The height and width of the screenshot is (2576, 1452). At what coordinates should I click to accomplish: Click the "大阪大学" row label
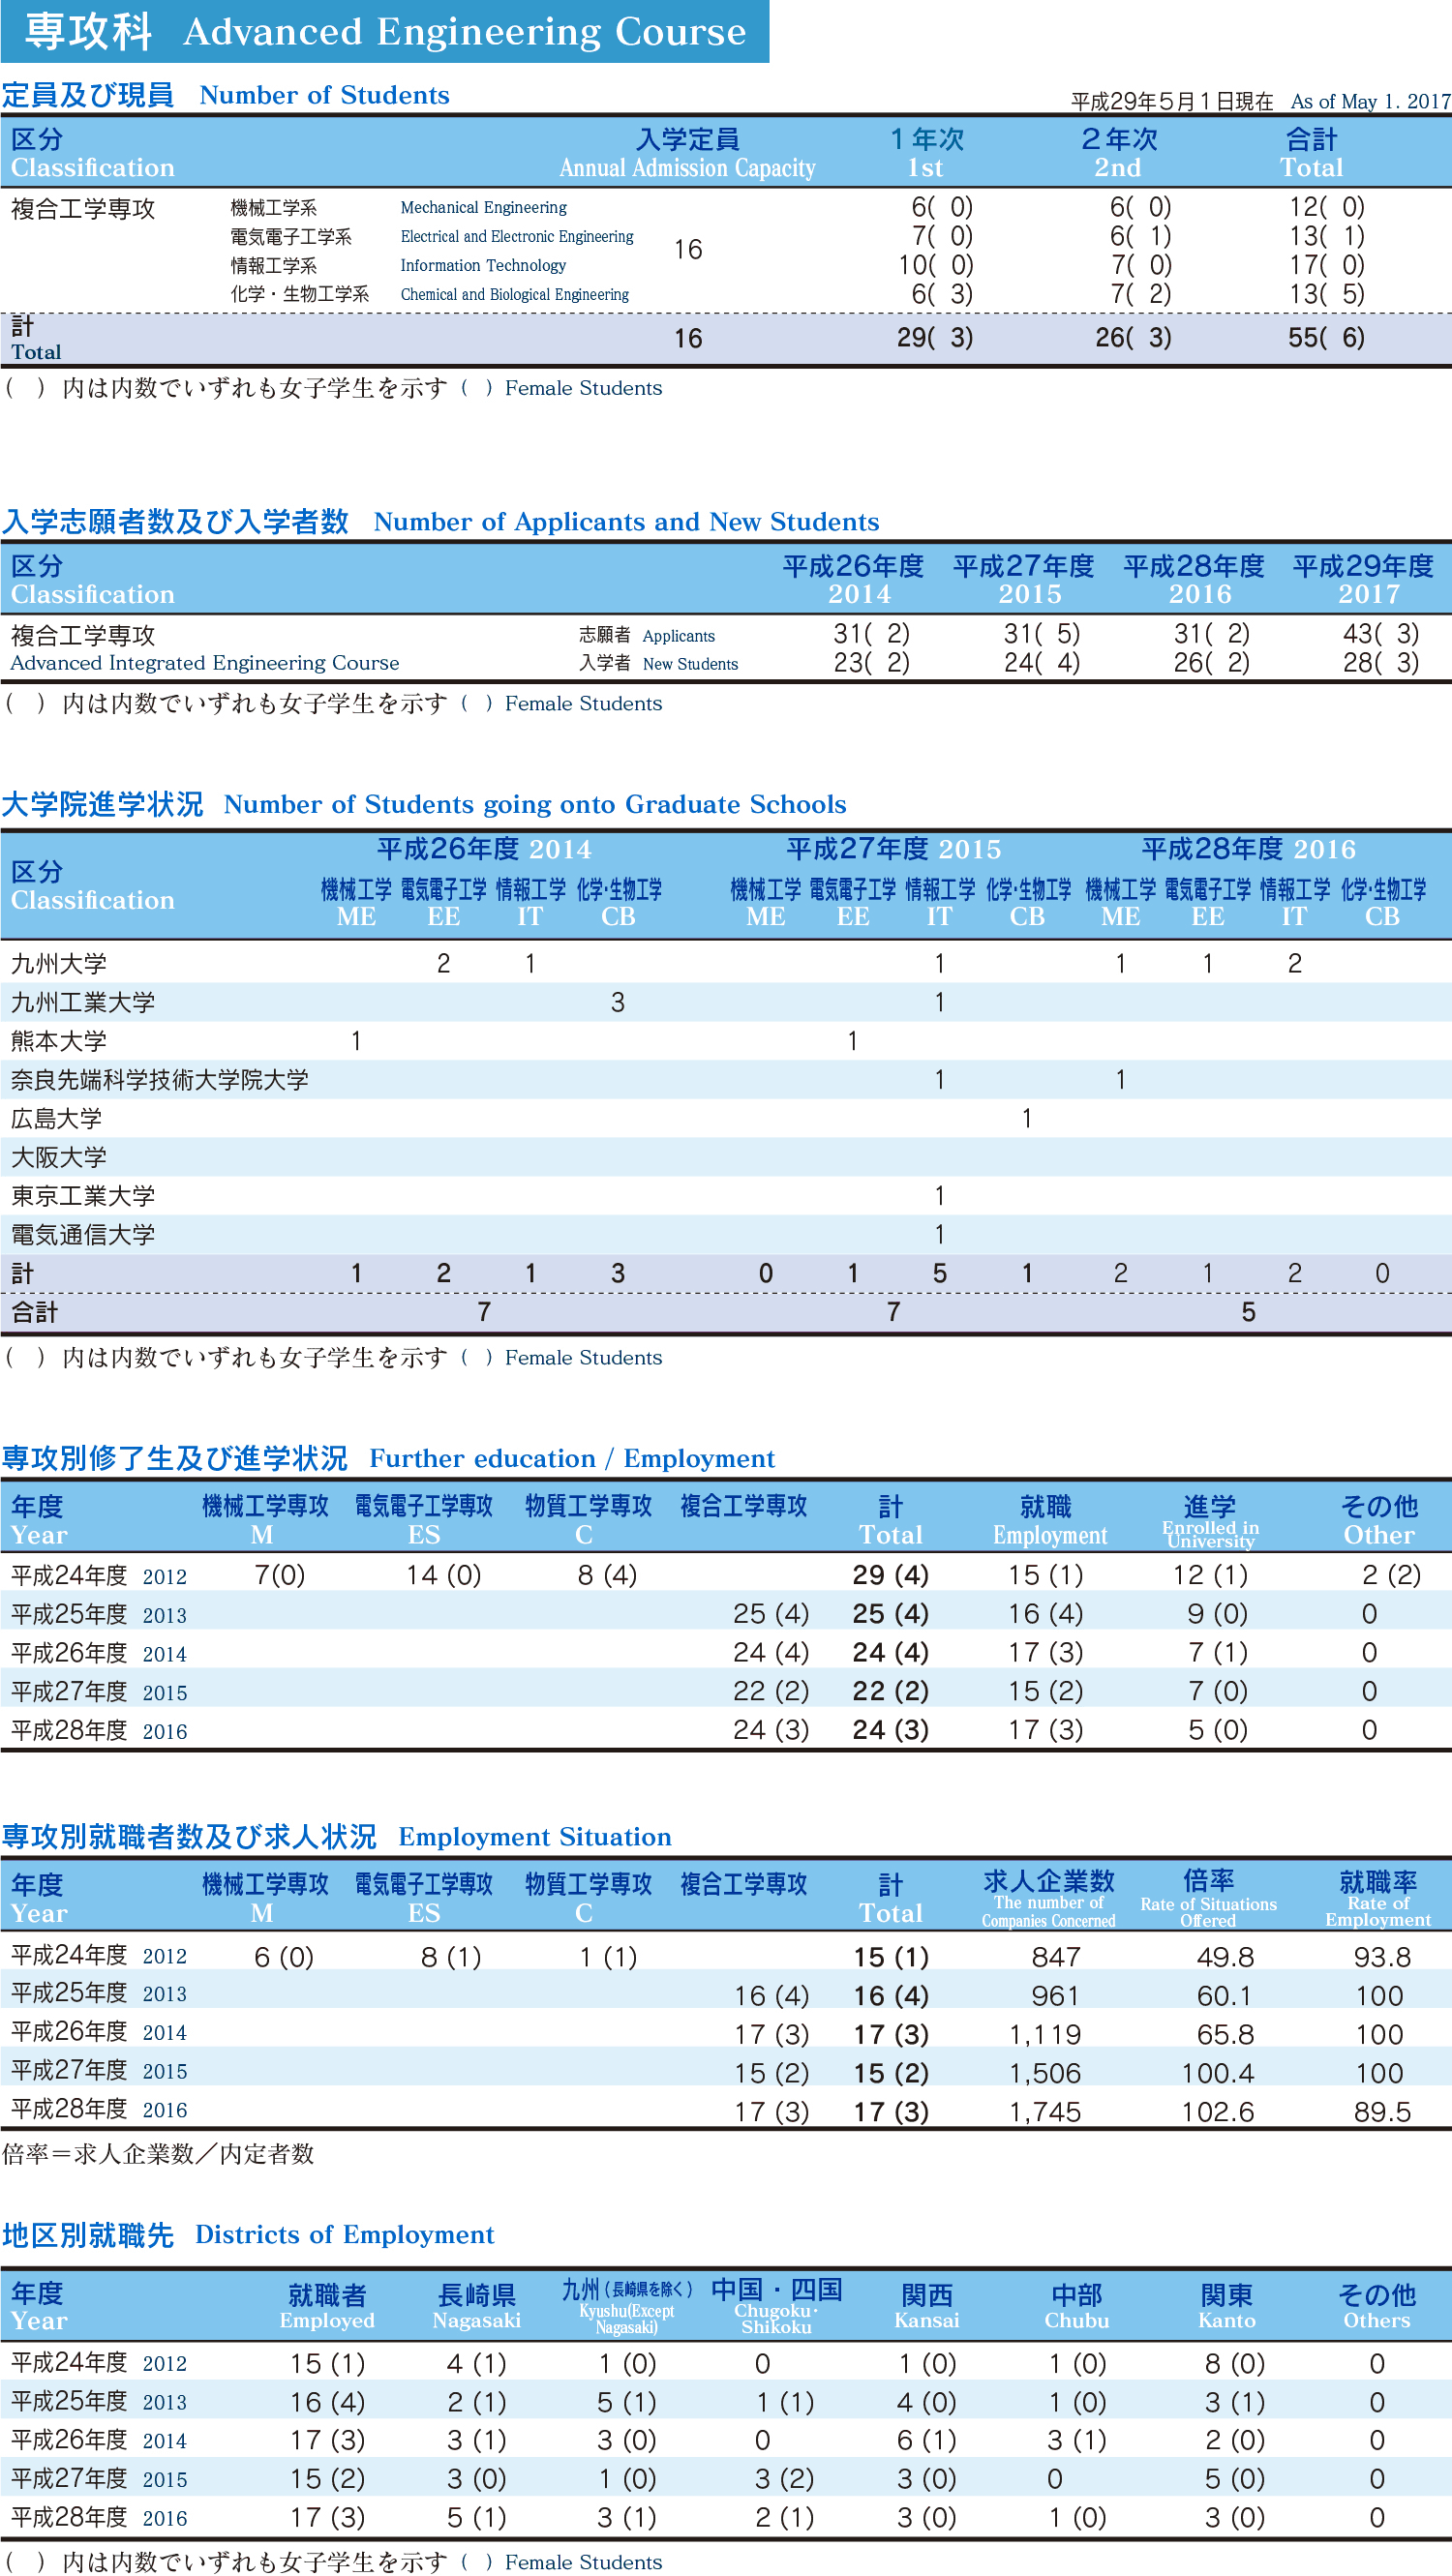click(58, 1158)
